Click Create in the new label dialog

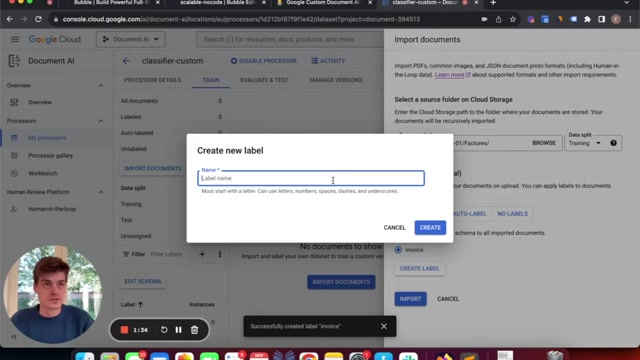pyautogui.click(x=430, y=228)
